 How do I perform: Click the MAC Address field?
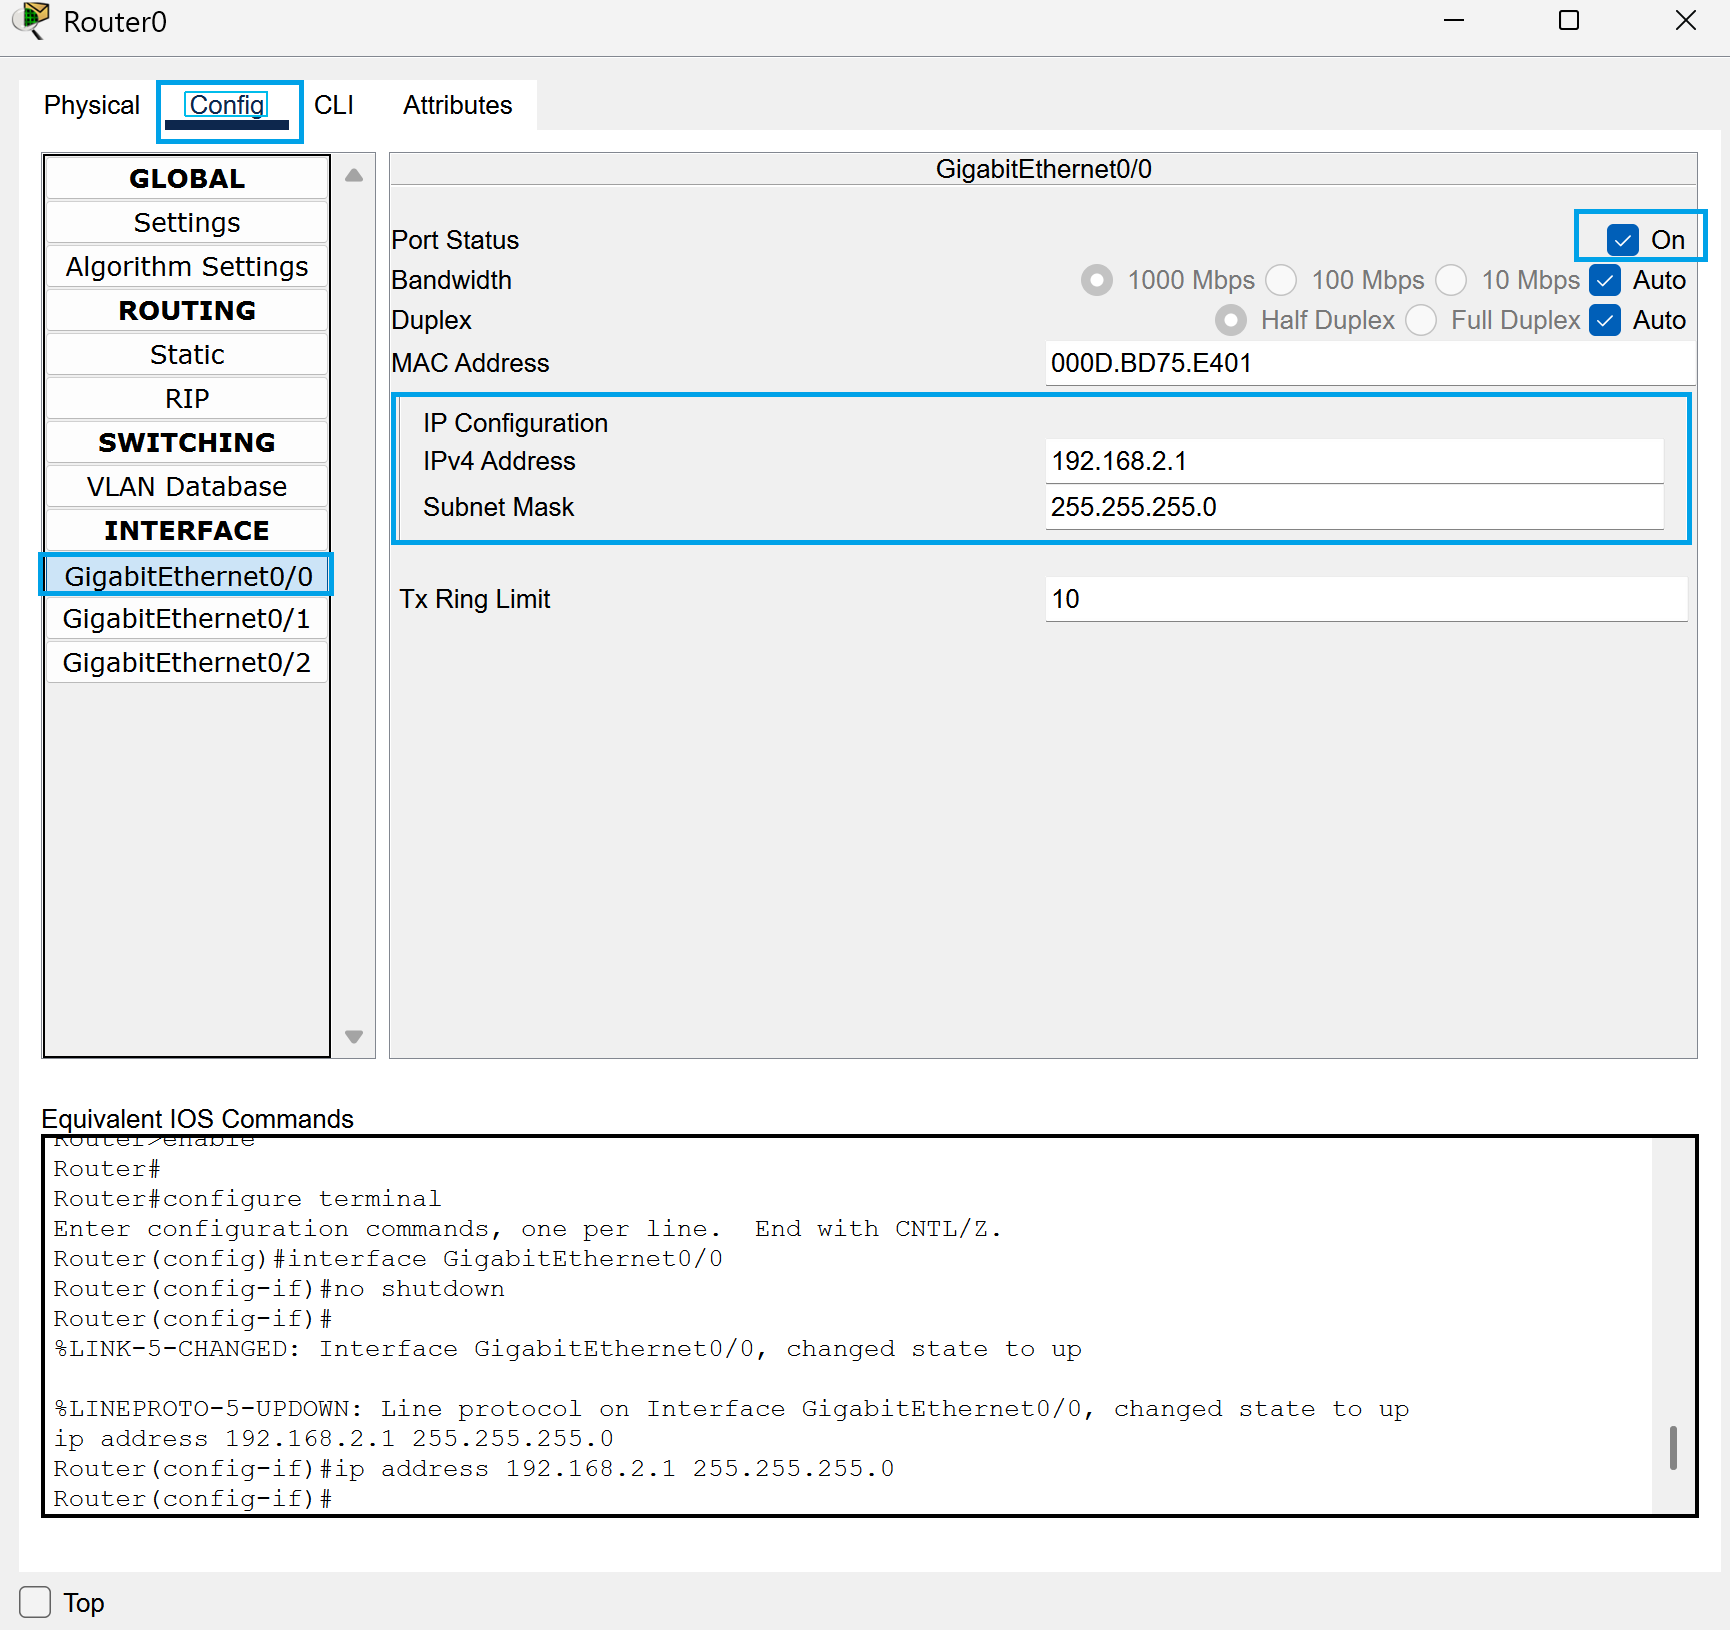click(x=1370, y=363)
